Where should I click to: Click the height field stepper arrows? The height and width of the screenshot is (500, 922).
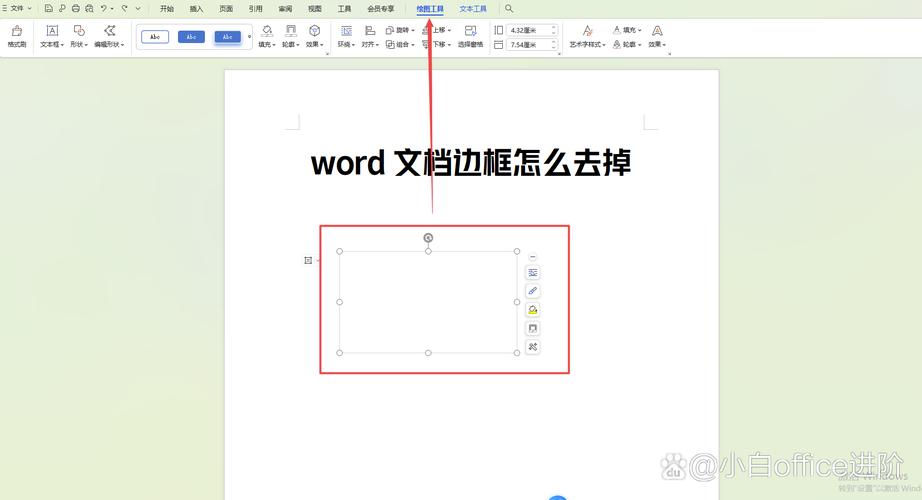pyautogui.click(x=554, y=30)
